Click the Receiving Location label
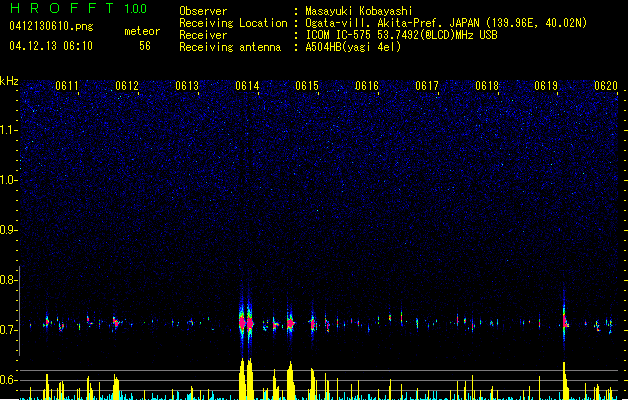 click(233, 23)
